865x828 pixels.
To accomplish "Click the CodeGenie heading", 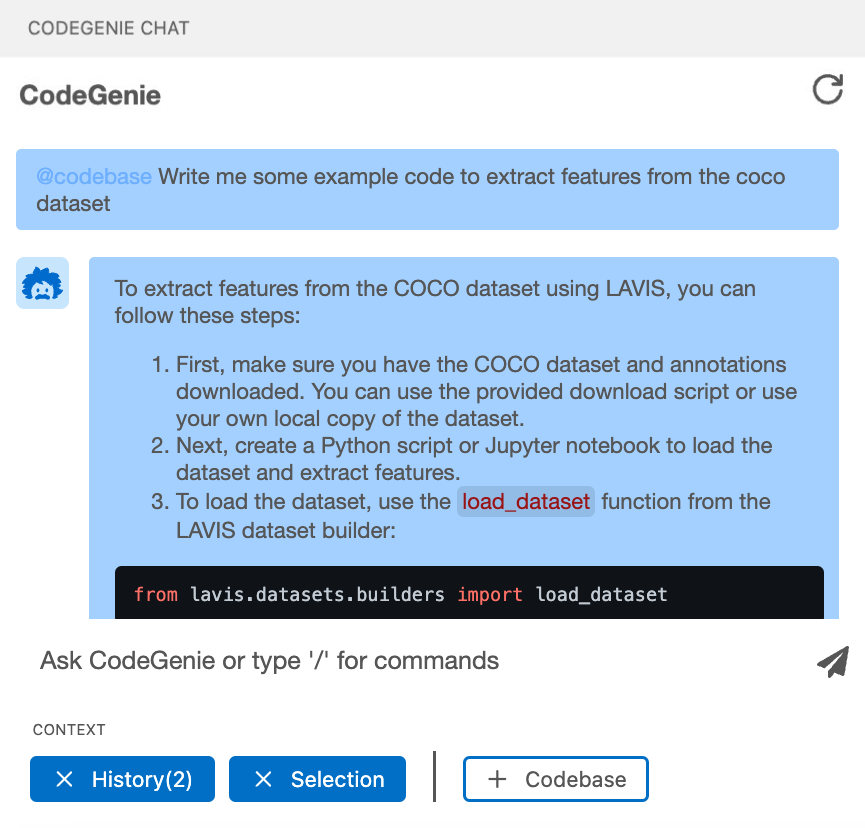I will tap(89, 95).
